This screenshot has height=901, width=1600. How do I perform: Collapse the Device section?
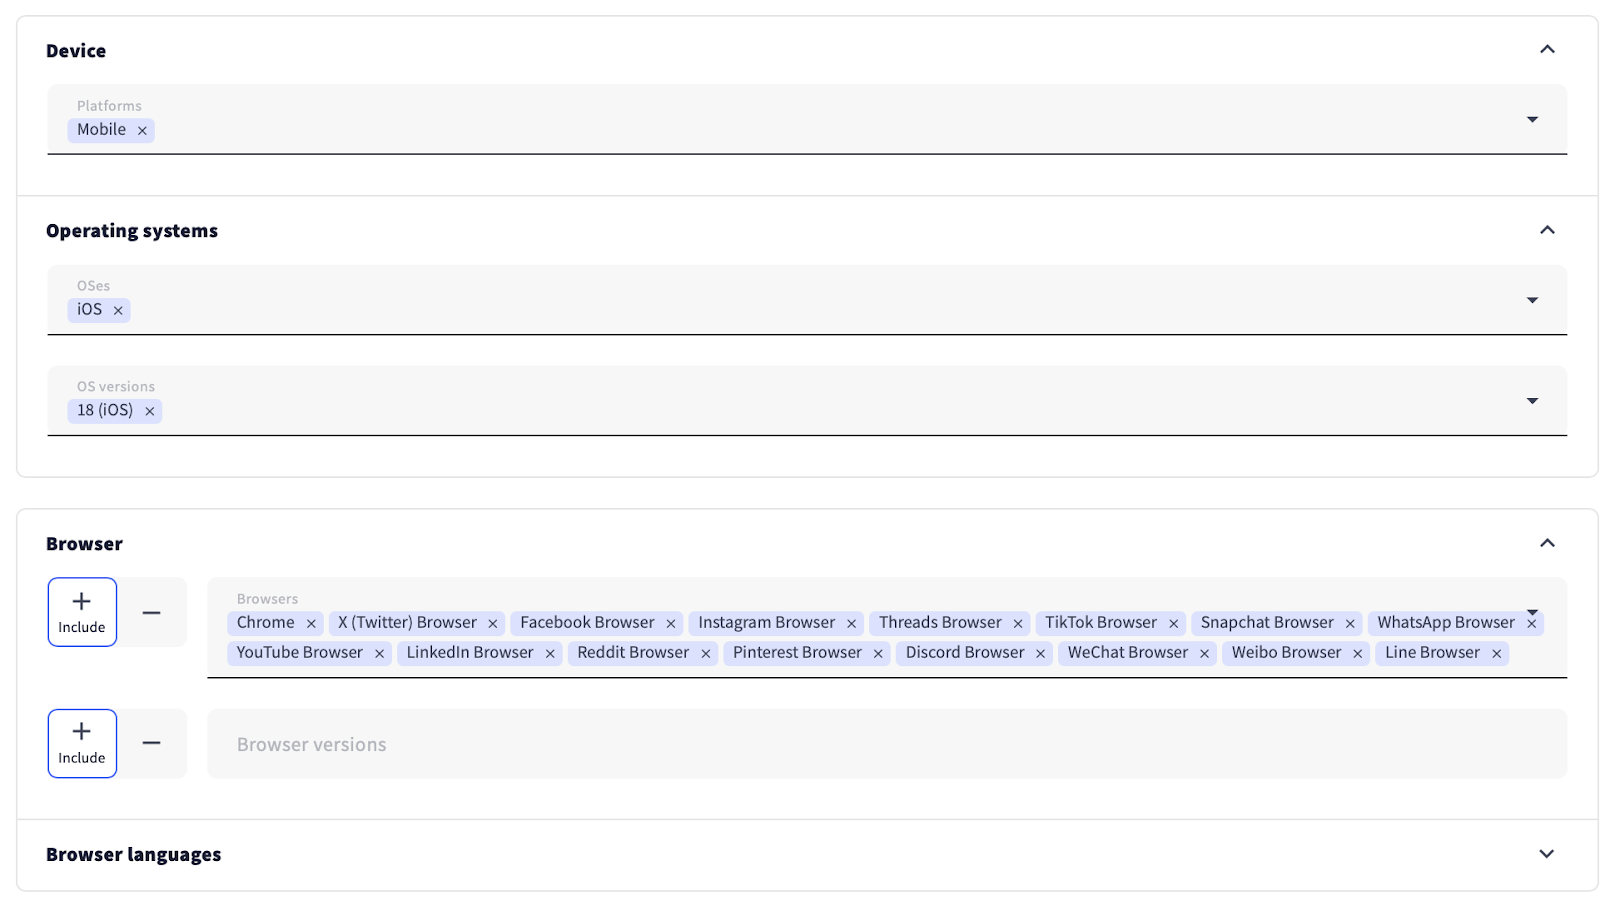tap(1547, 49)
